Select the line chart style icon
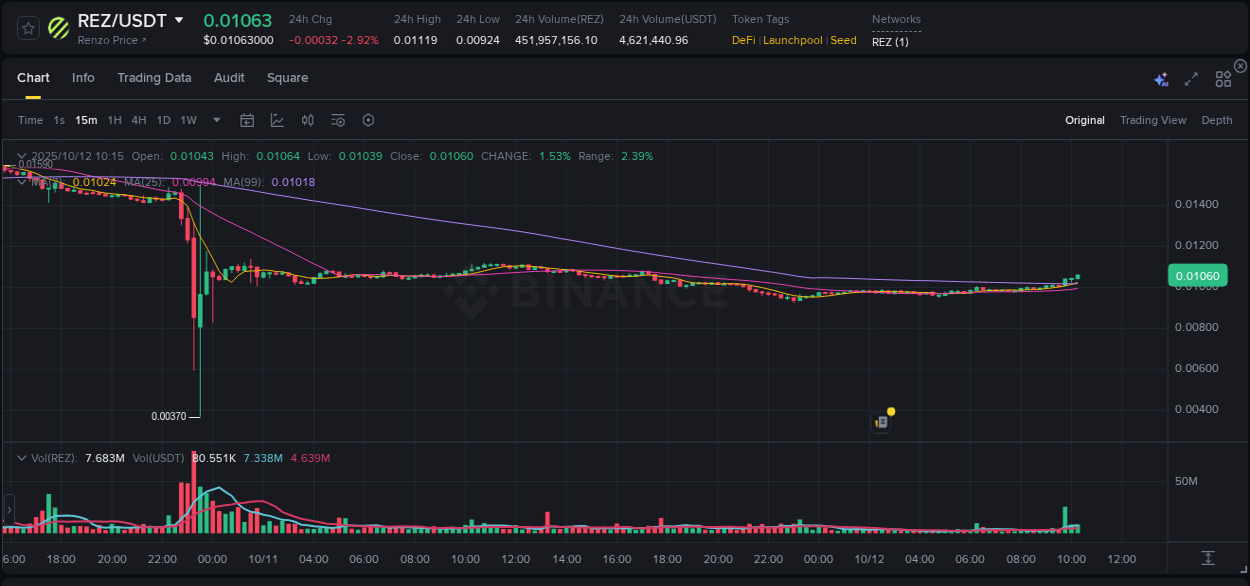Screen dimensions: 1250x586 277,120
